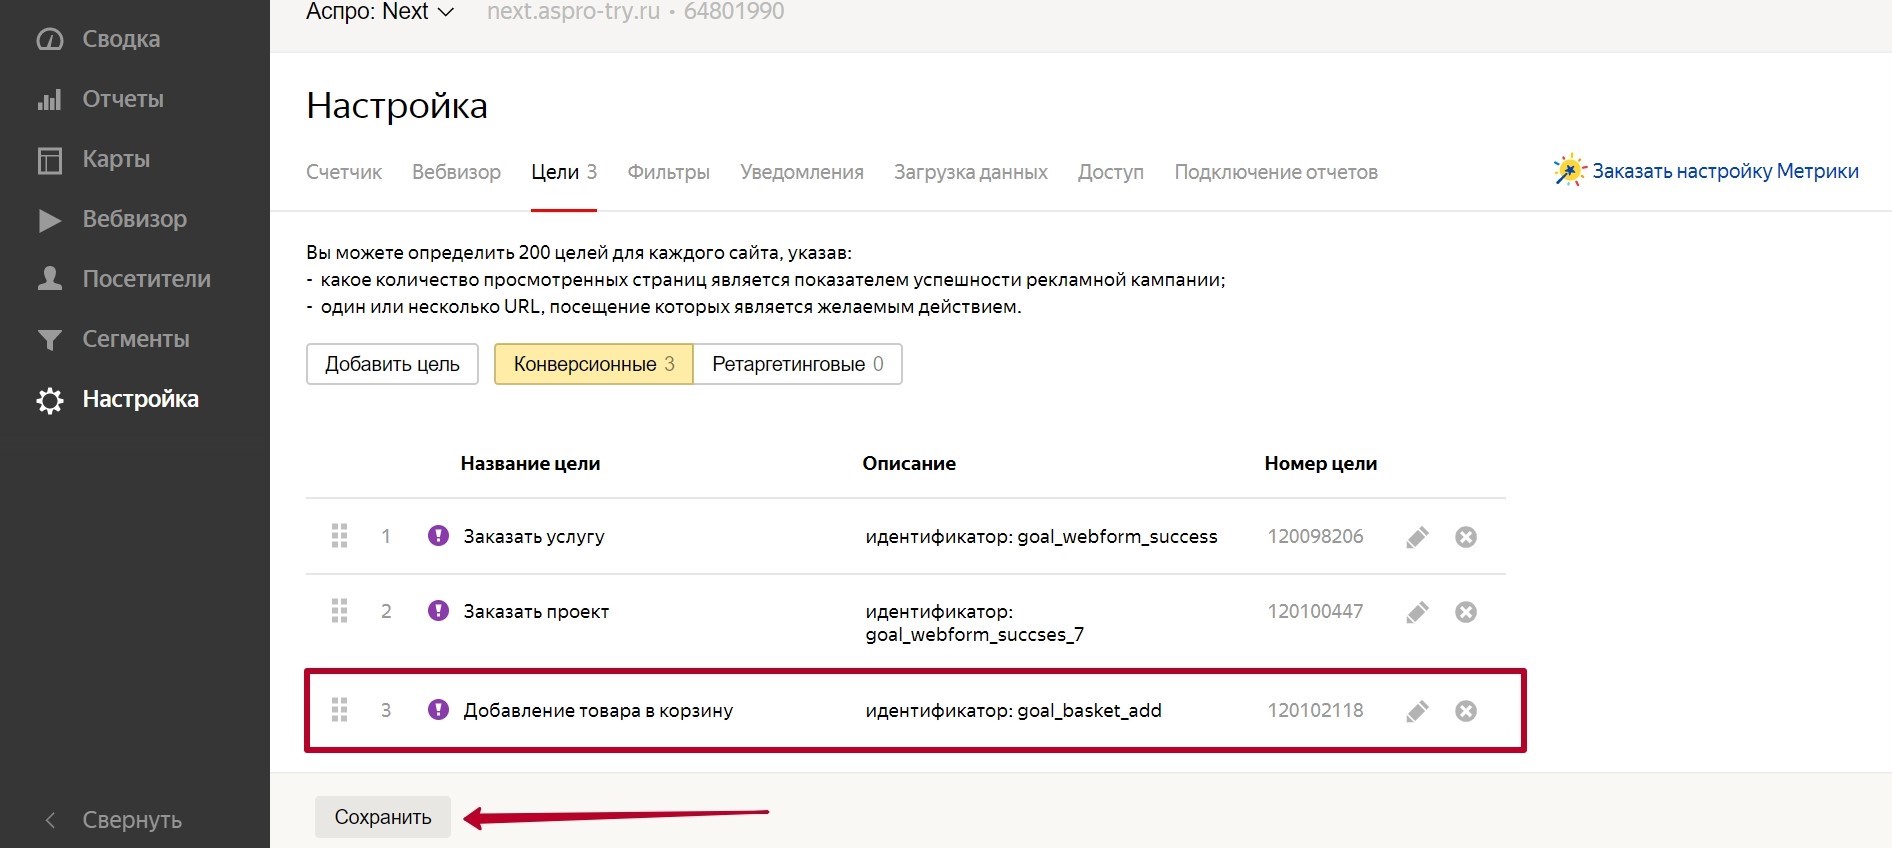Switch to the Фильтры tab

pos(668,172)
